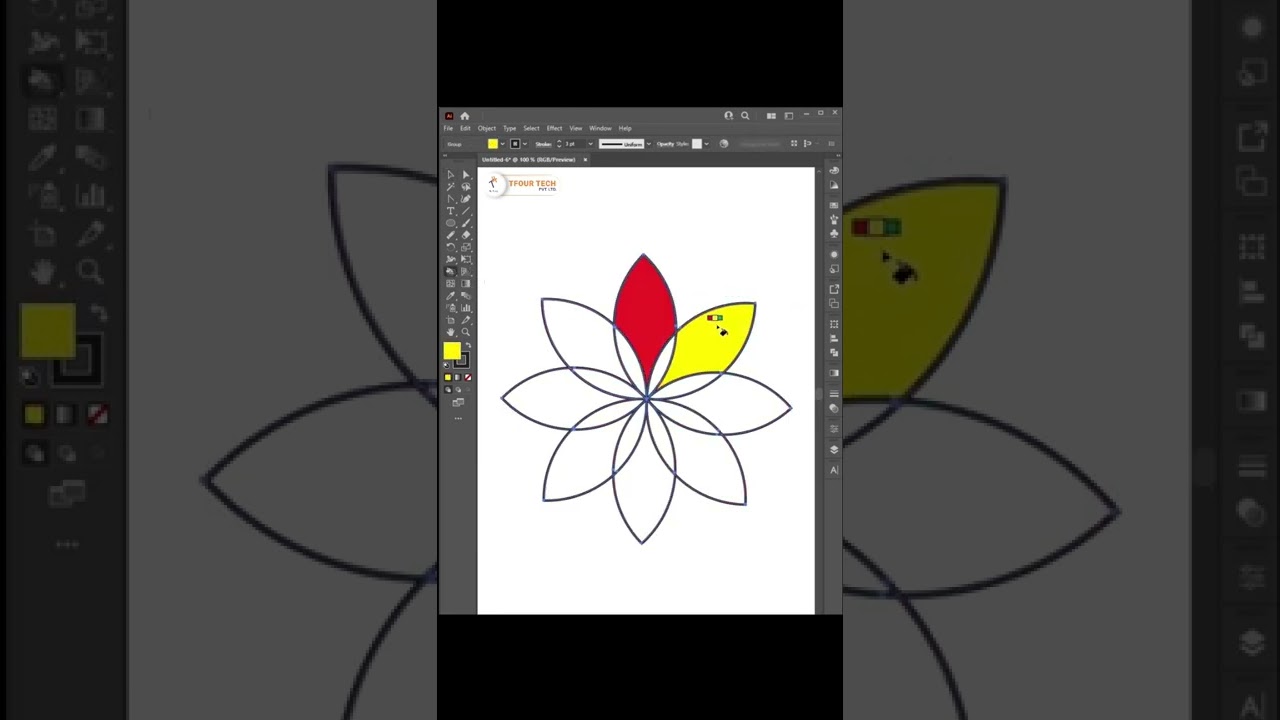Open the Edit Toolbar three-dots button
Screen dimensions: 1280x720
tap(458, 418)
